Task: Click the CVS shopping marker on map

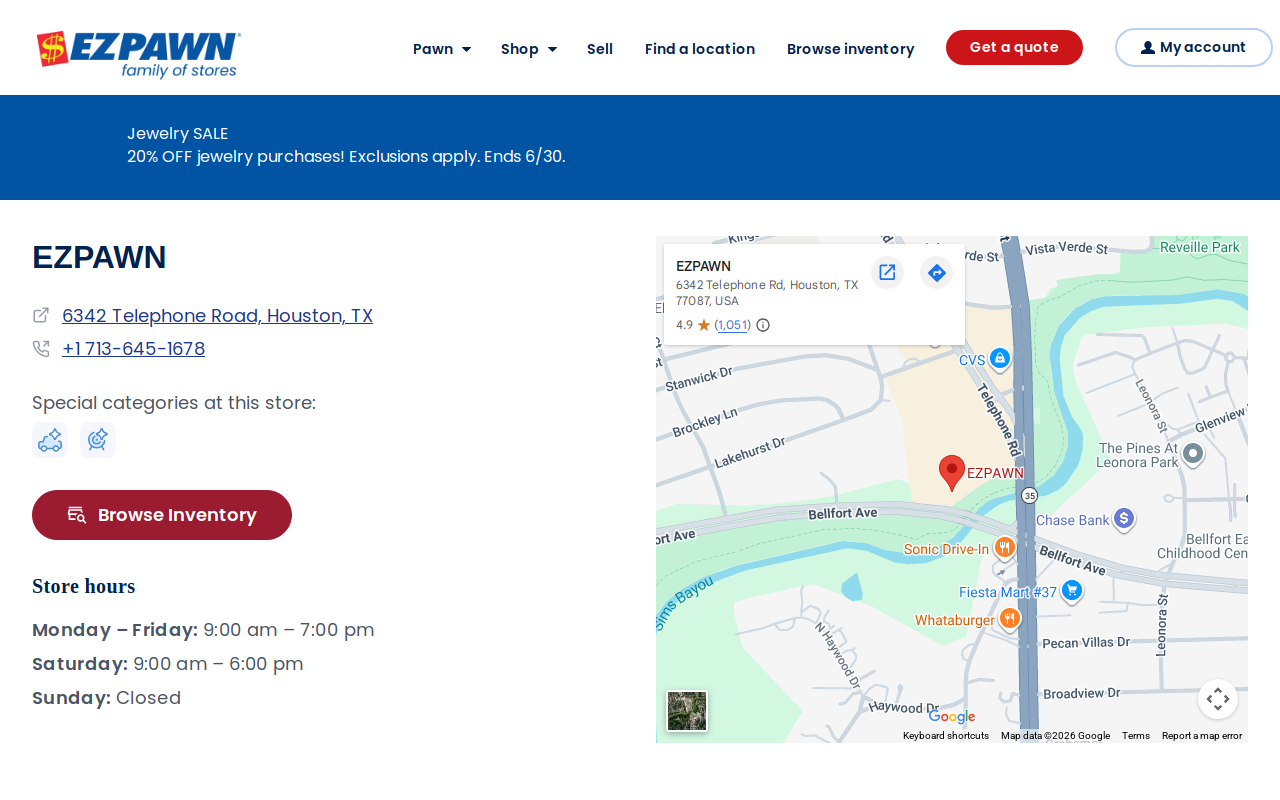Action: pos(1000,358)
